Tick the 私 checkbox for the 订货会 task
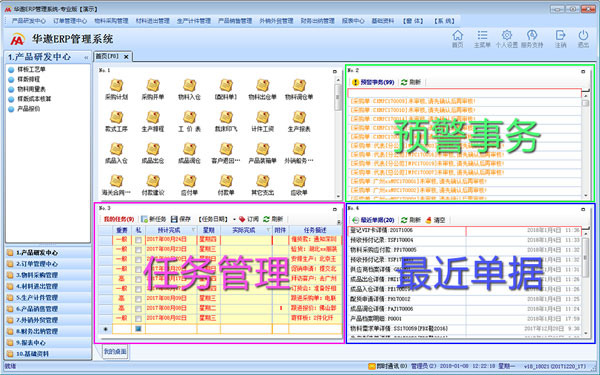The width and height of the screenshot is (600, 375). click(138, 289)
